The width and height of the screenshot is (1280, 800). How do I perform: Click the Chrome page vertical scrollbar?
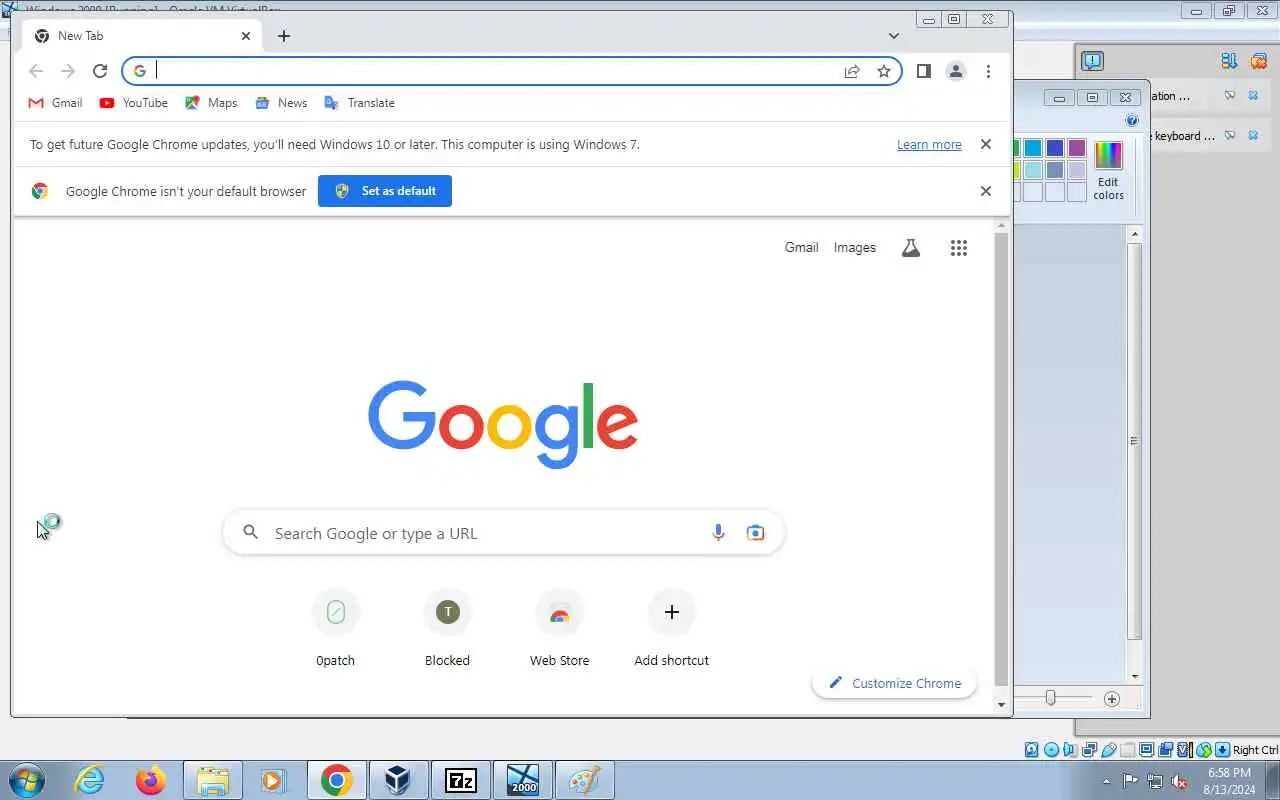coord(1002,460)
